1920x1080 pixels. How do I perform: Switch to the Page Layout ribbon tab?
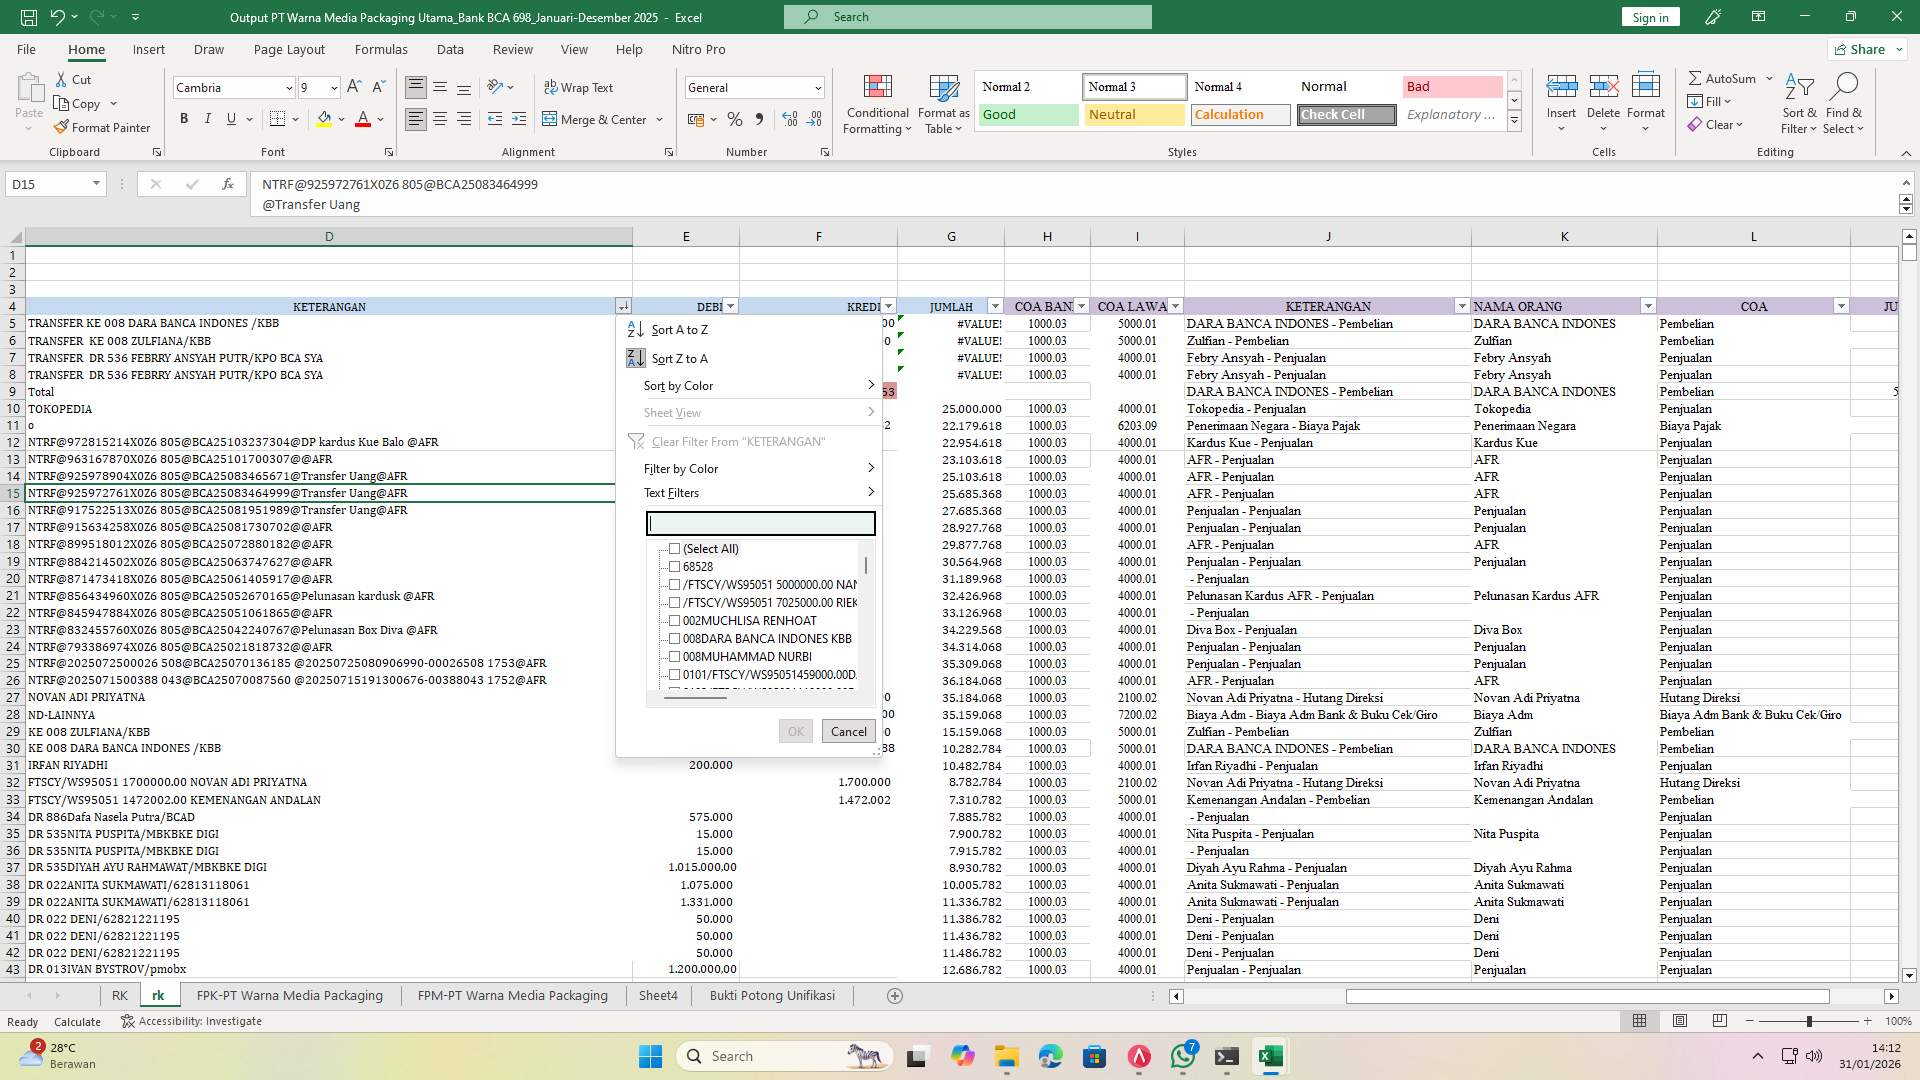(288, 49)
